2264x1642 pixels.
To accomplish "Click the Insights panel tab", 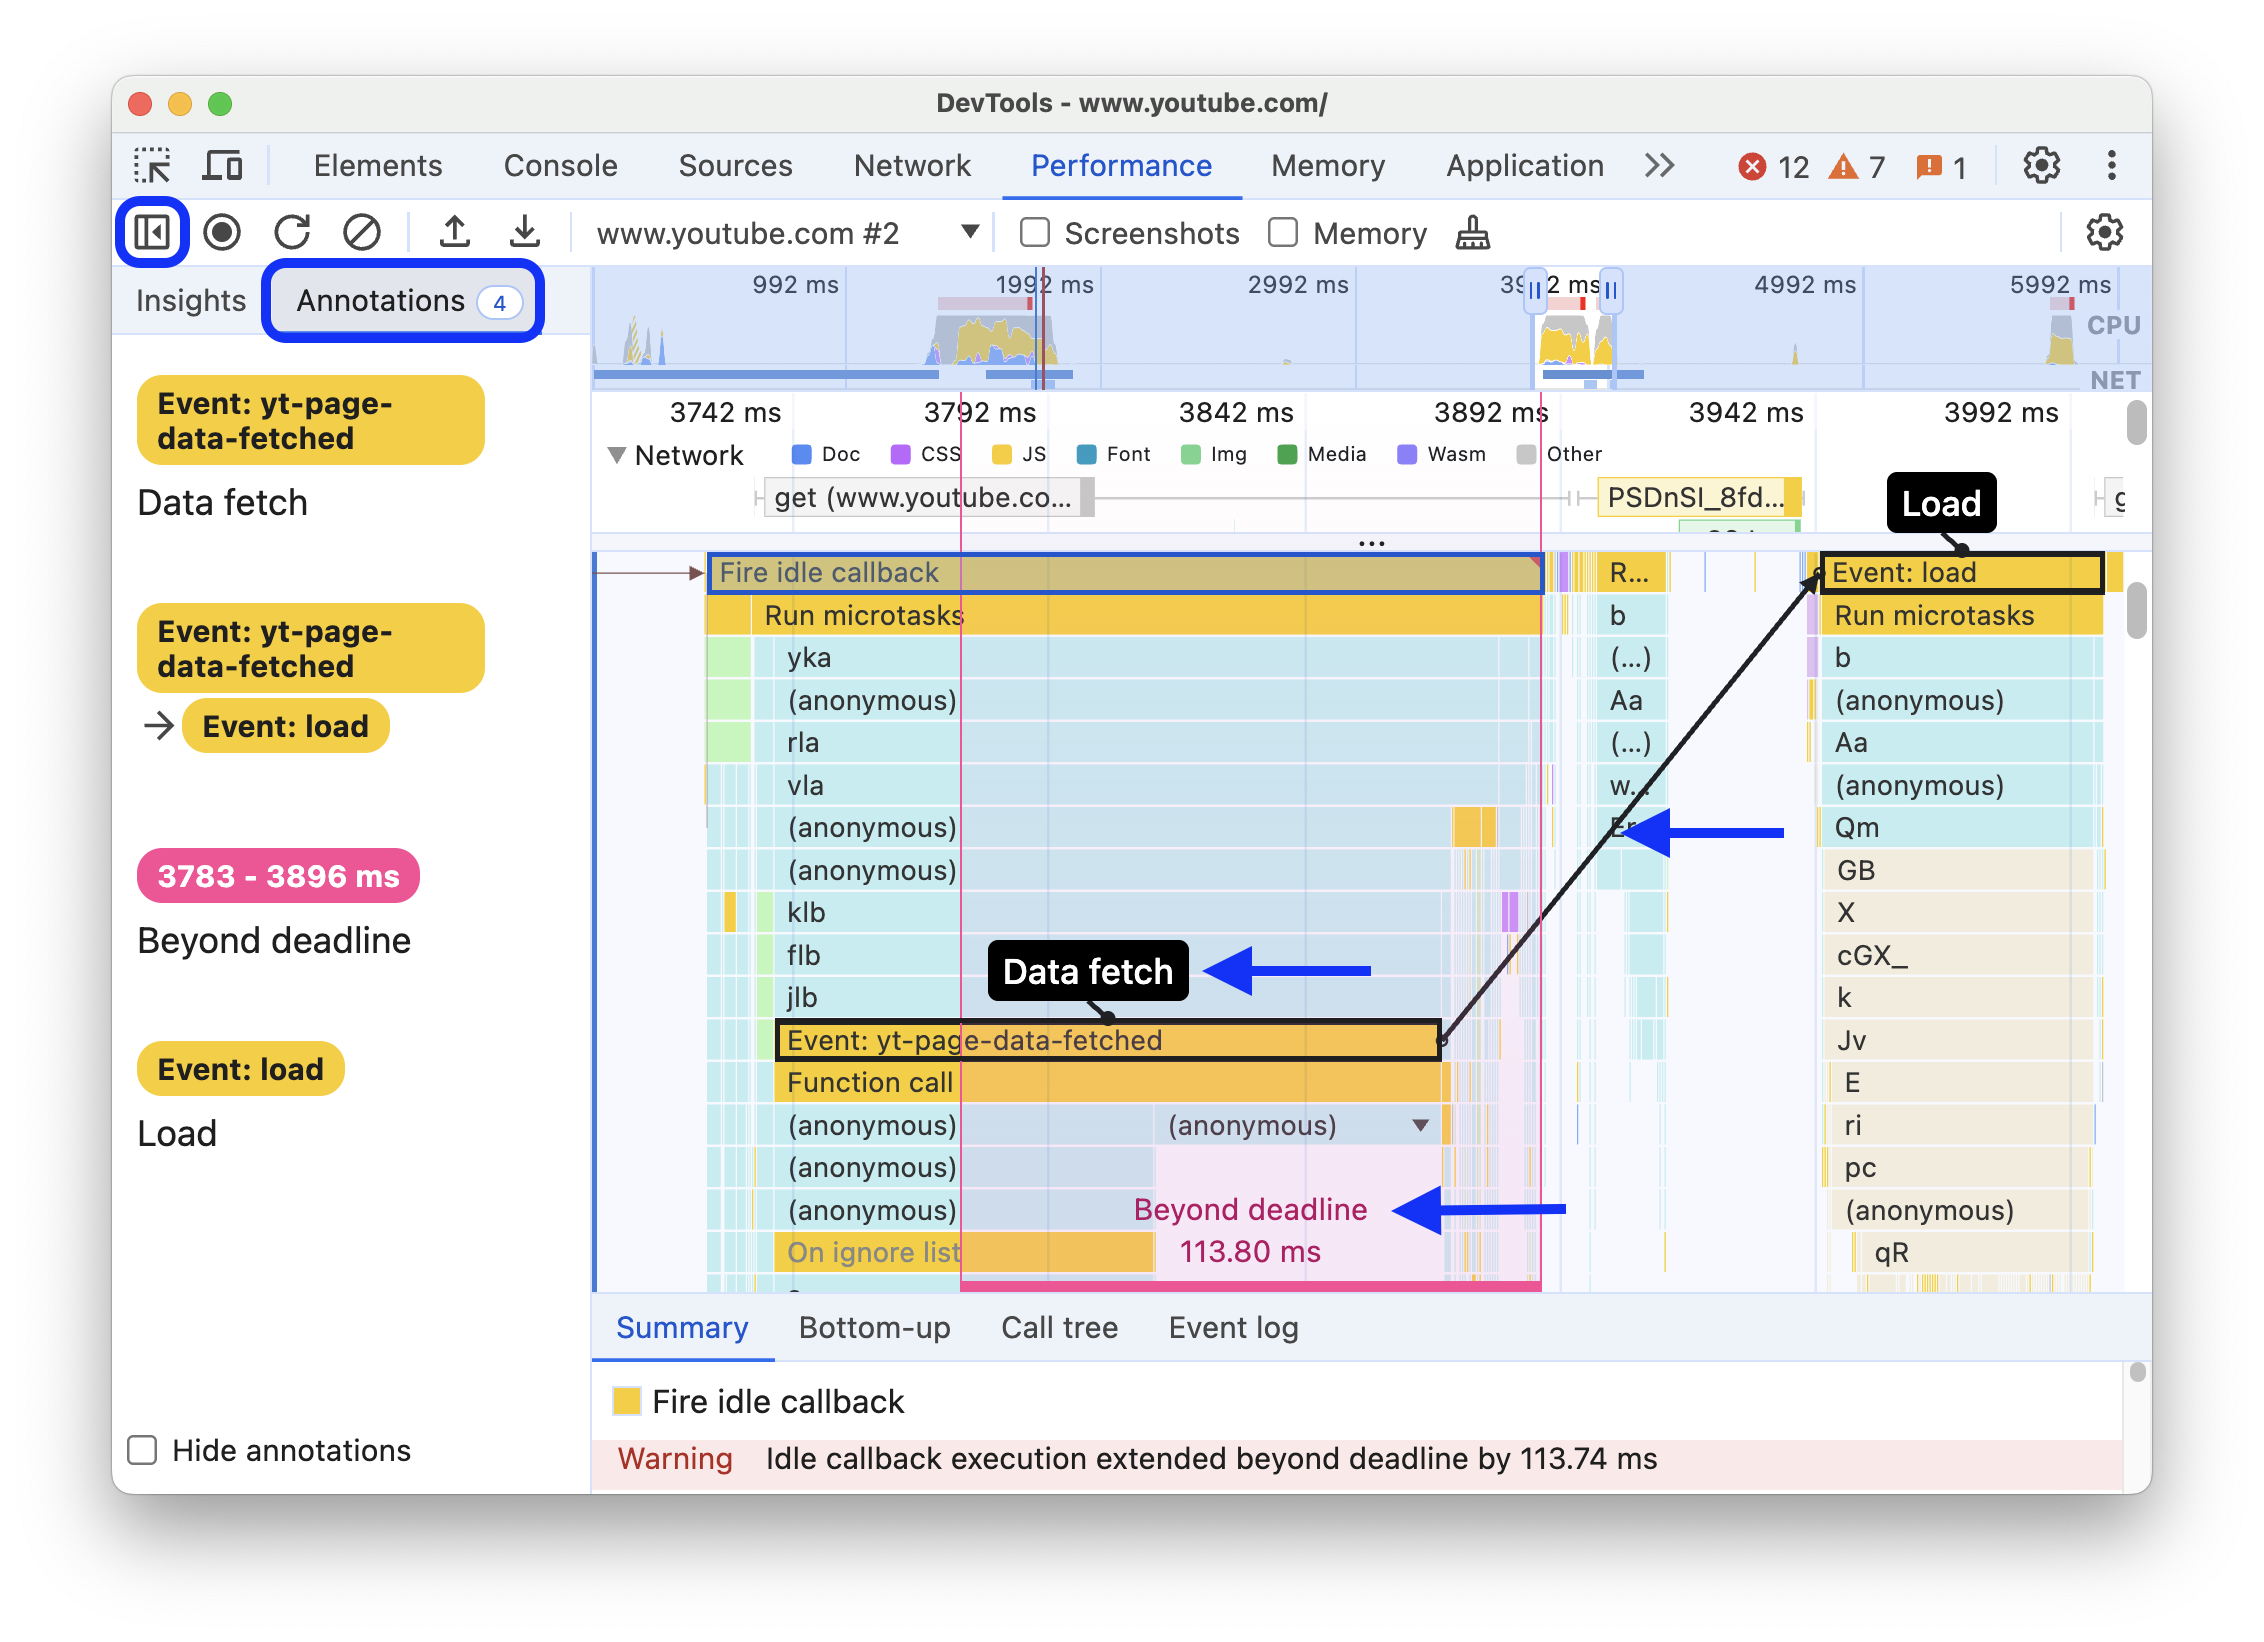I will point(188,302).
